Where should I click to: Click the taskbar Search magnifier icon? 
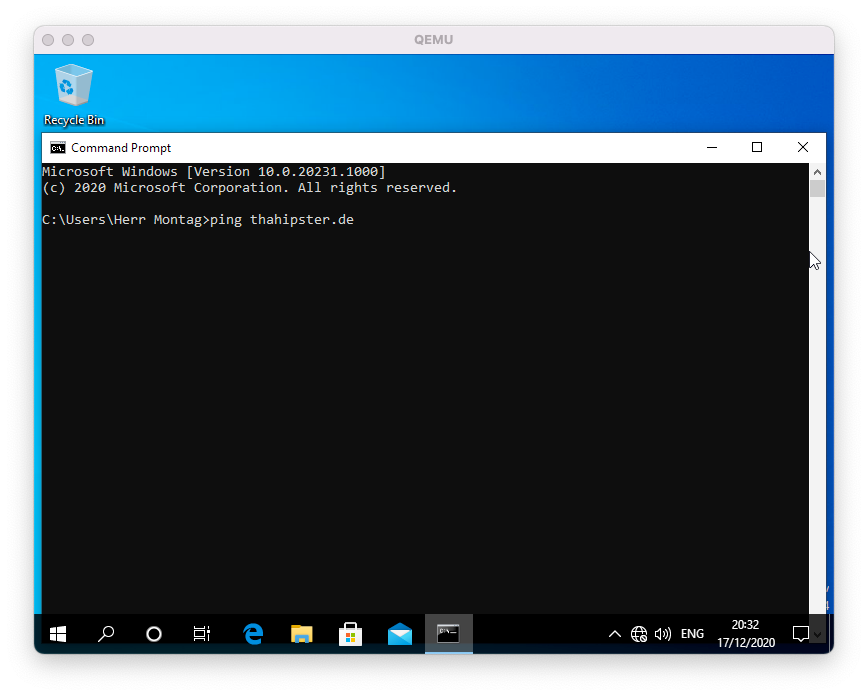point(105,634)
